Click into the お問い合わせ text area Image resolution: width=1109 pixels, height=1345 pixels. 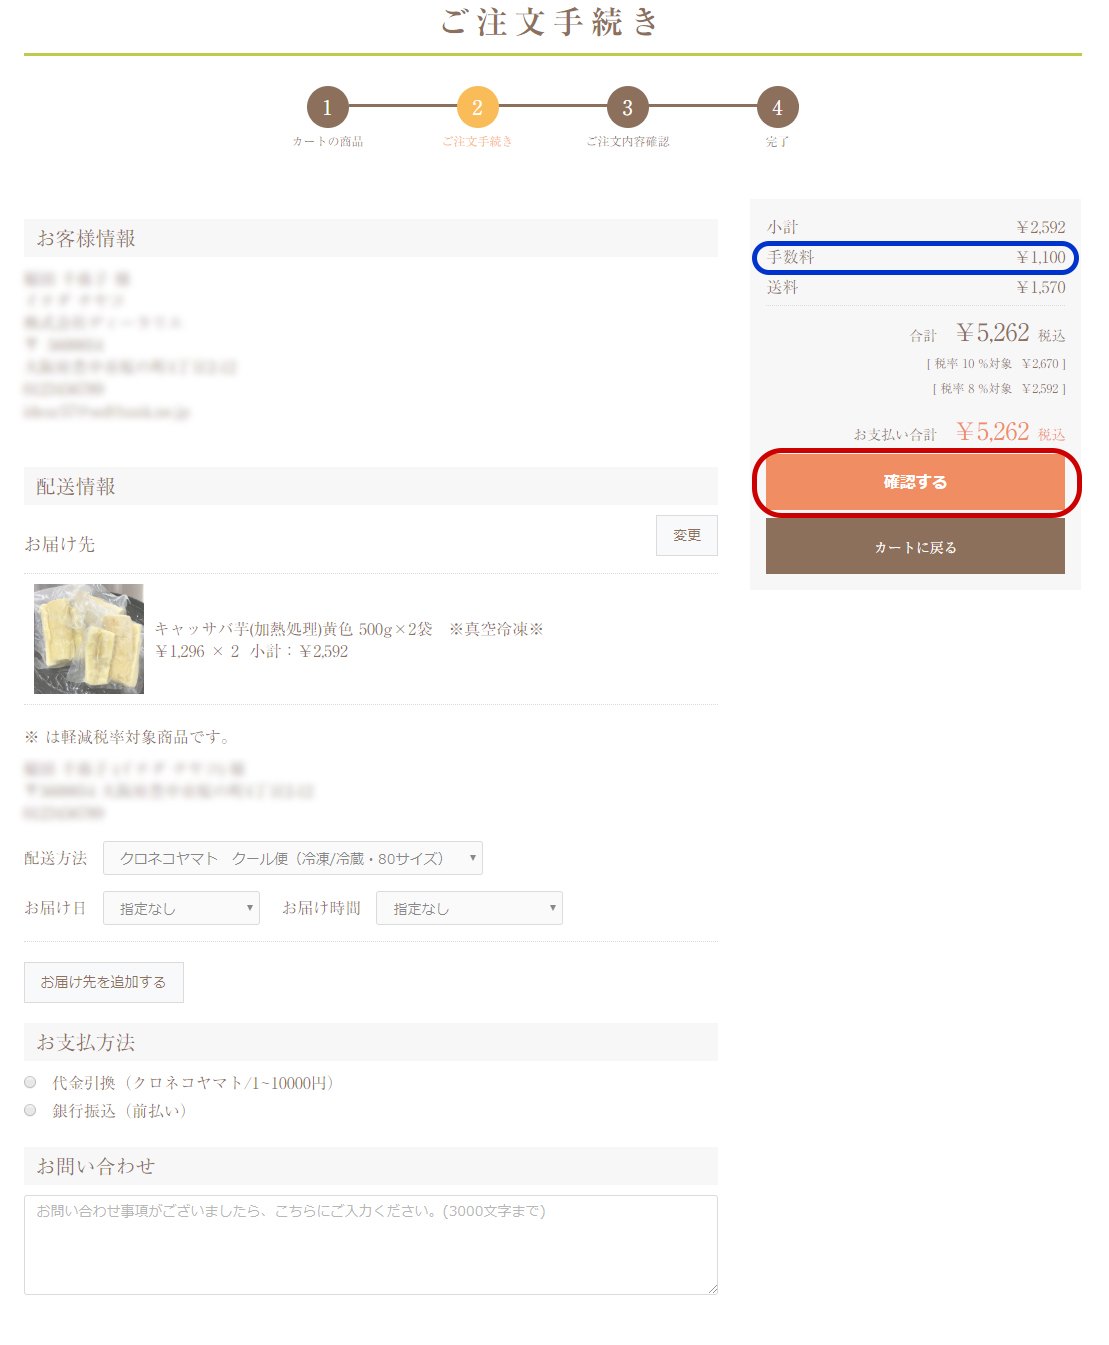click(371, 1245)
